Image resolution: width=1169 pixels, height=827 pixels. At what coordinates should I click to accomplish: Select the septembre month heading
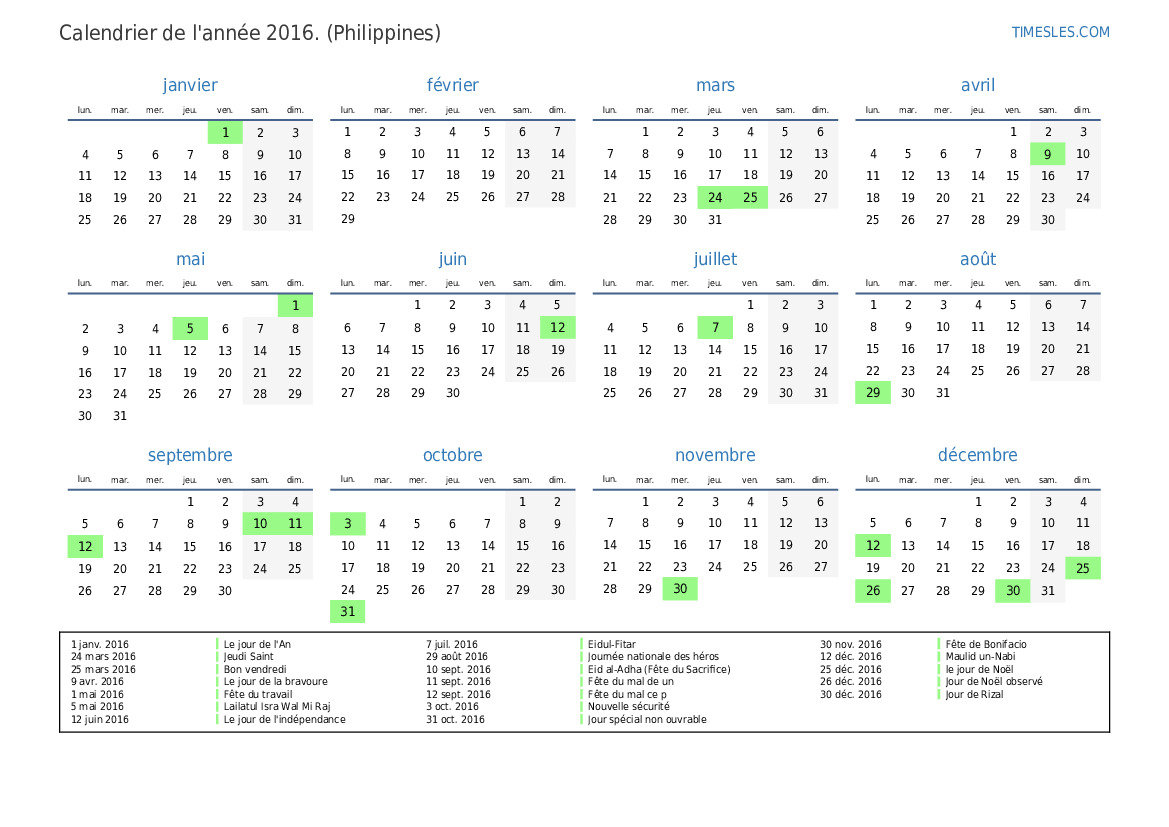point(190,455)
